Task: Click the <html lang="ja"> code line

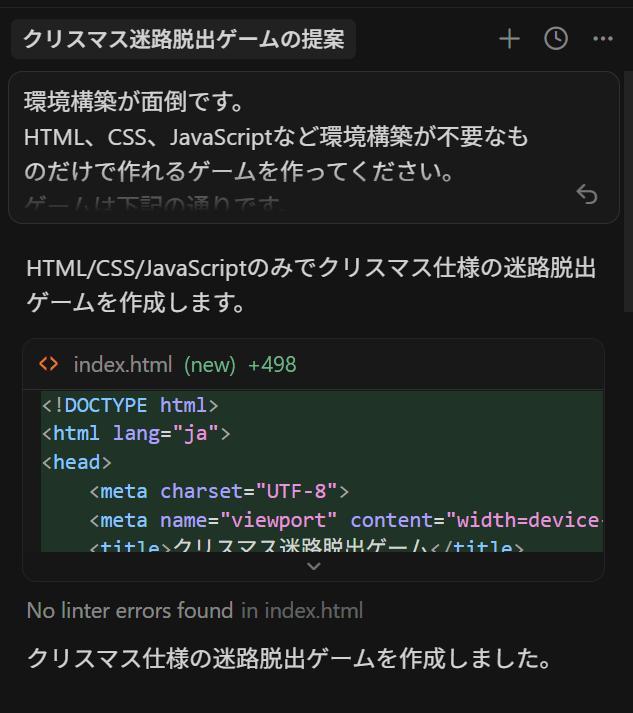Action: click(136, 433)
